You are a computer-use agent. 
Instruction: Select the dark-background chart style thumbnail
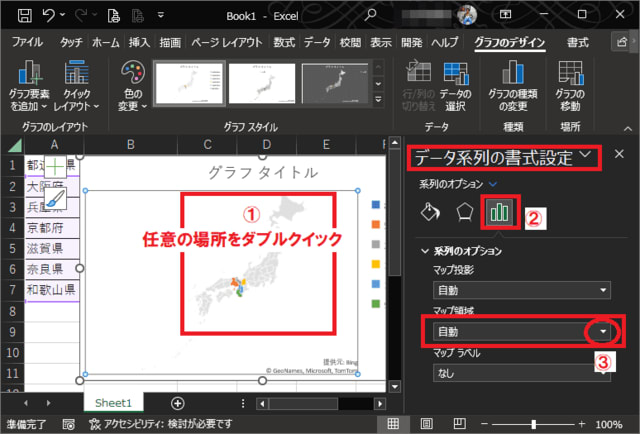(x=338, y=83)
